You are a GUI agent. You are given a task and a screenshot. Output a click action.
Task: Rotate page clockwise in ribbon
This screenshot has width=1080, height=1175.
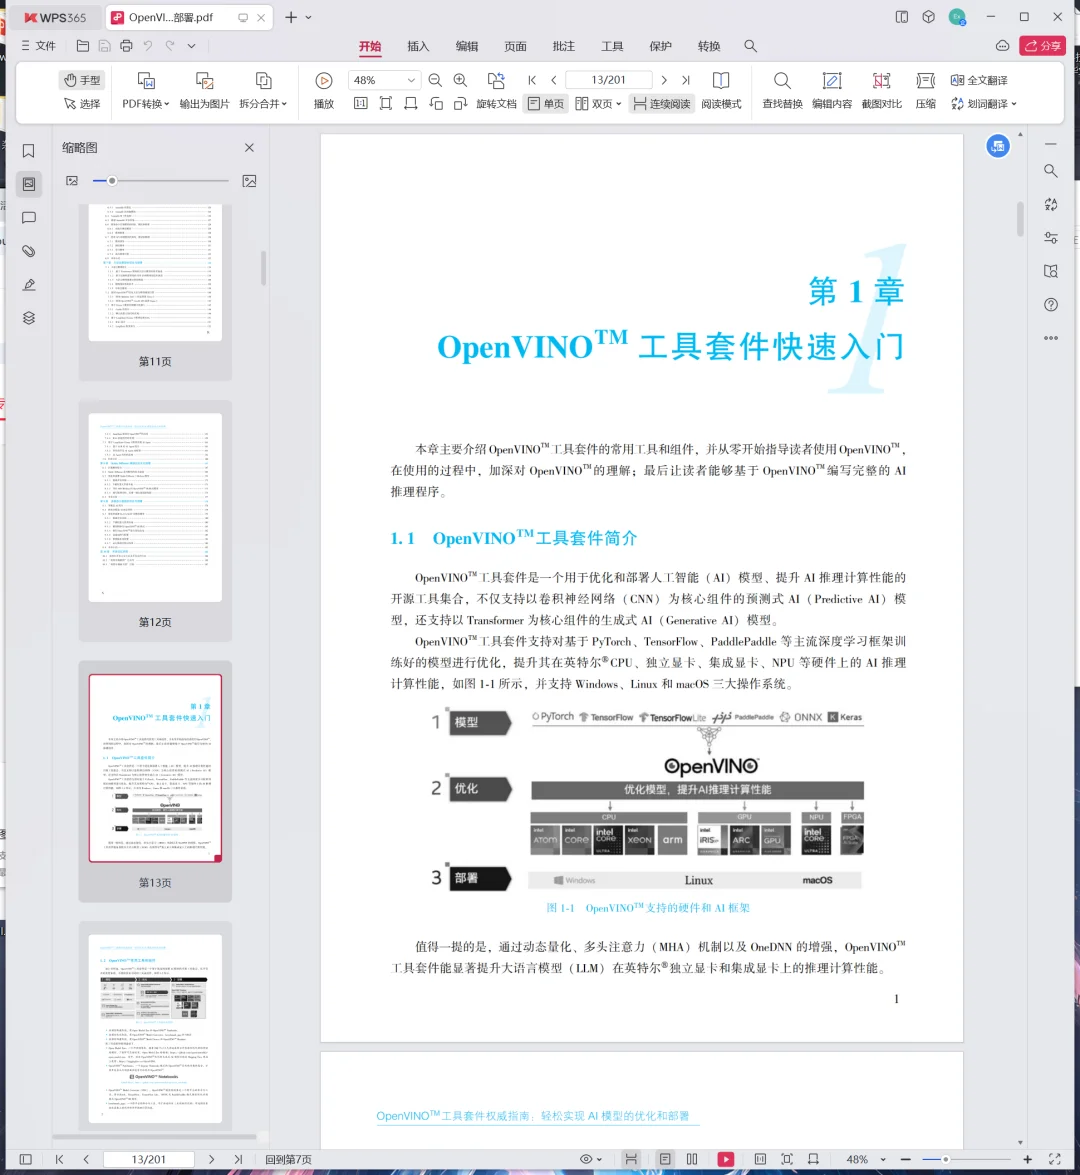point(460,103)
